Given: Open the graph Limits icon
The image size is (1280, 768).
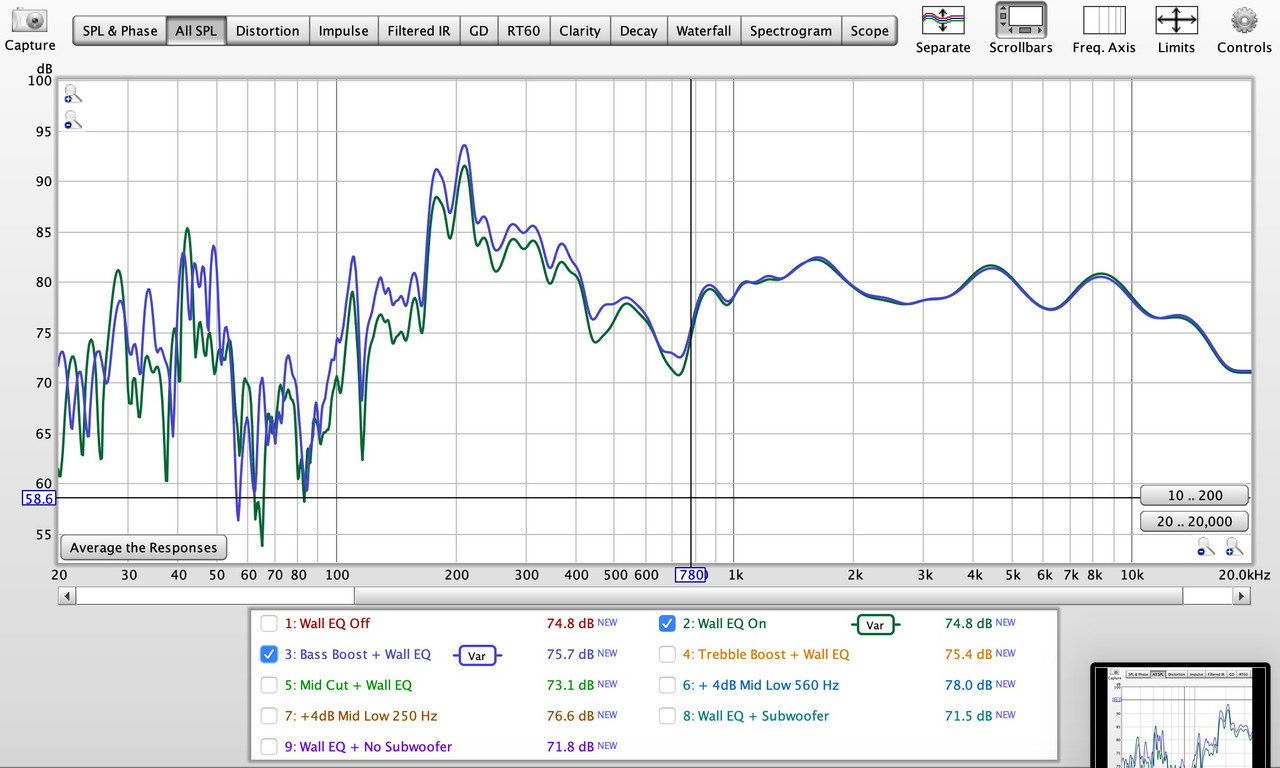Looking at the screenshot, I should tap(1176, 20).
